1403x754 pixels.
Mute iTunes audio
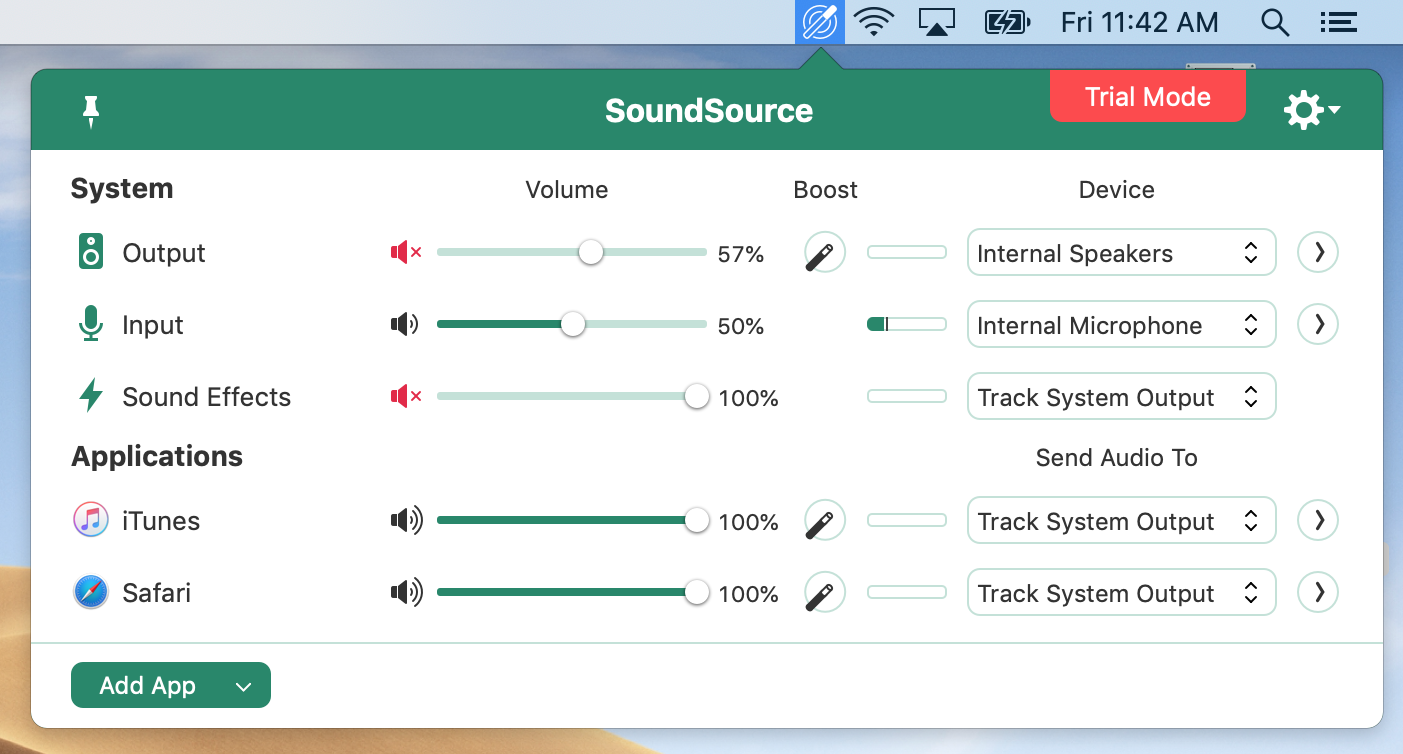(x=406, y=521)
